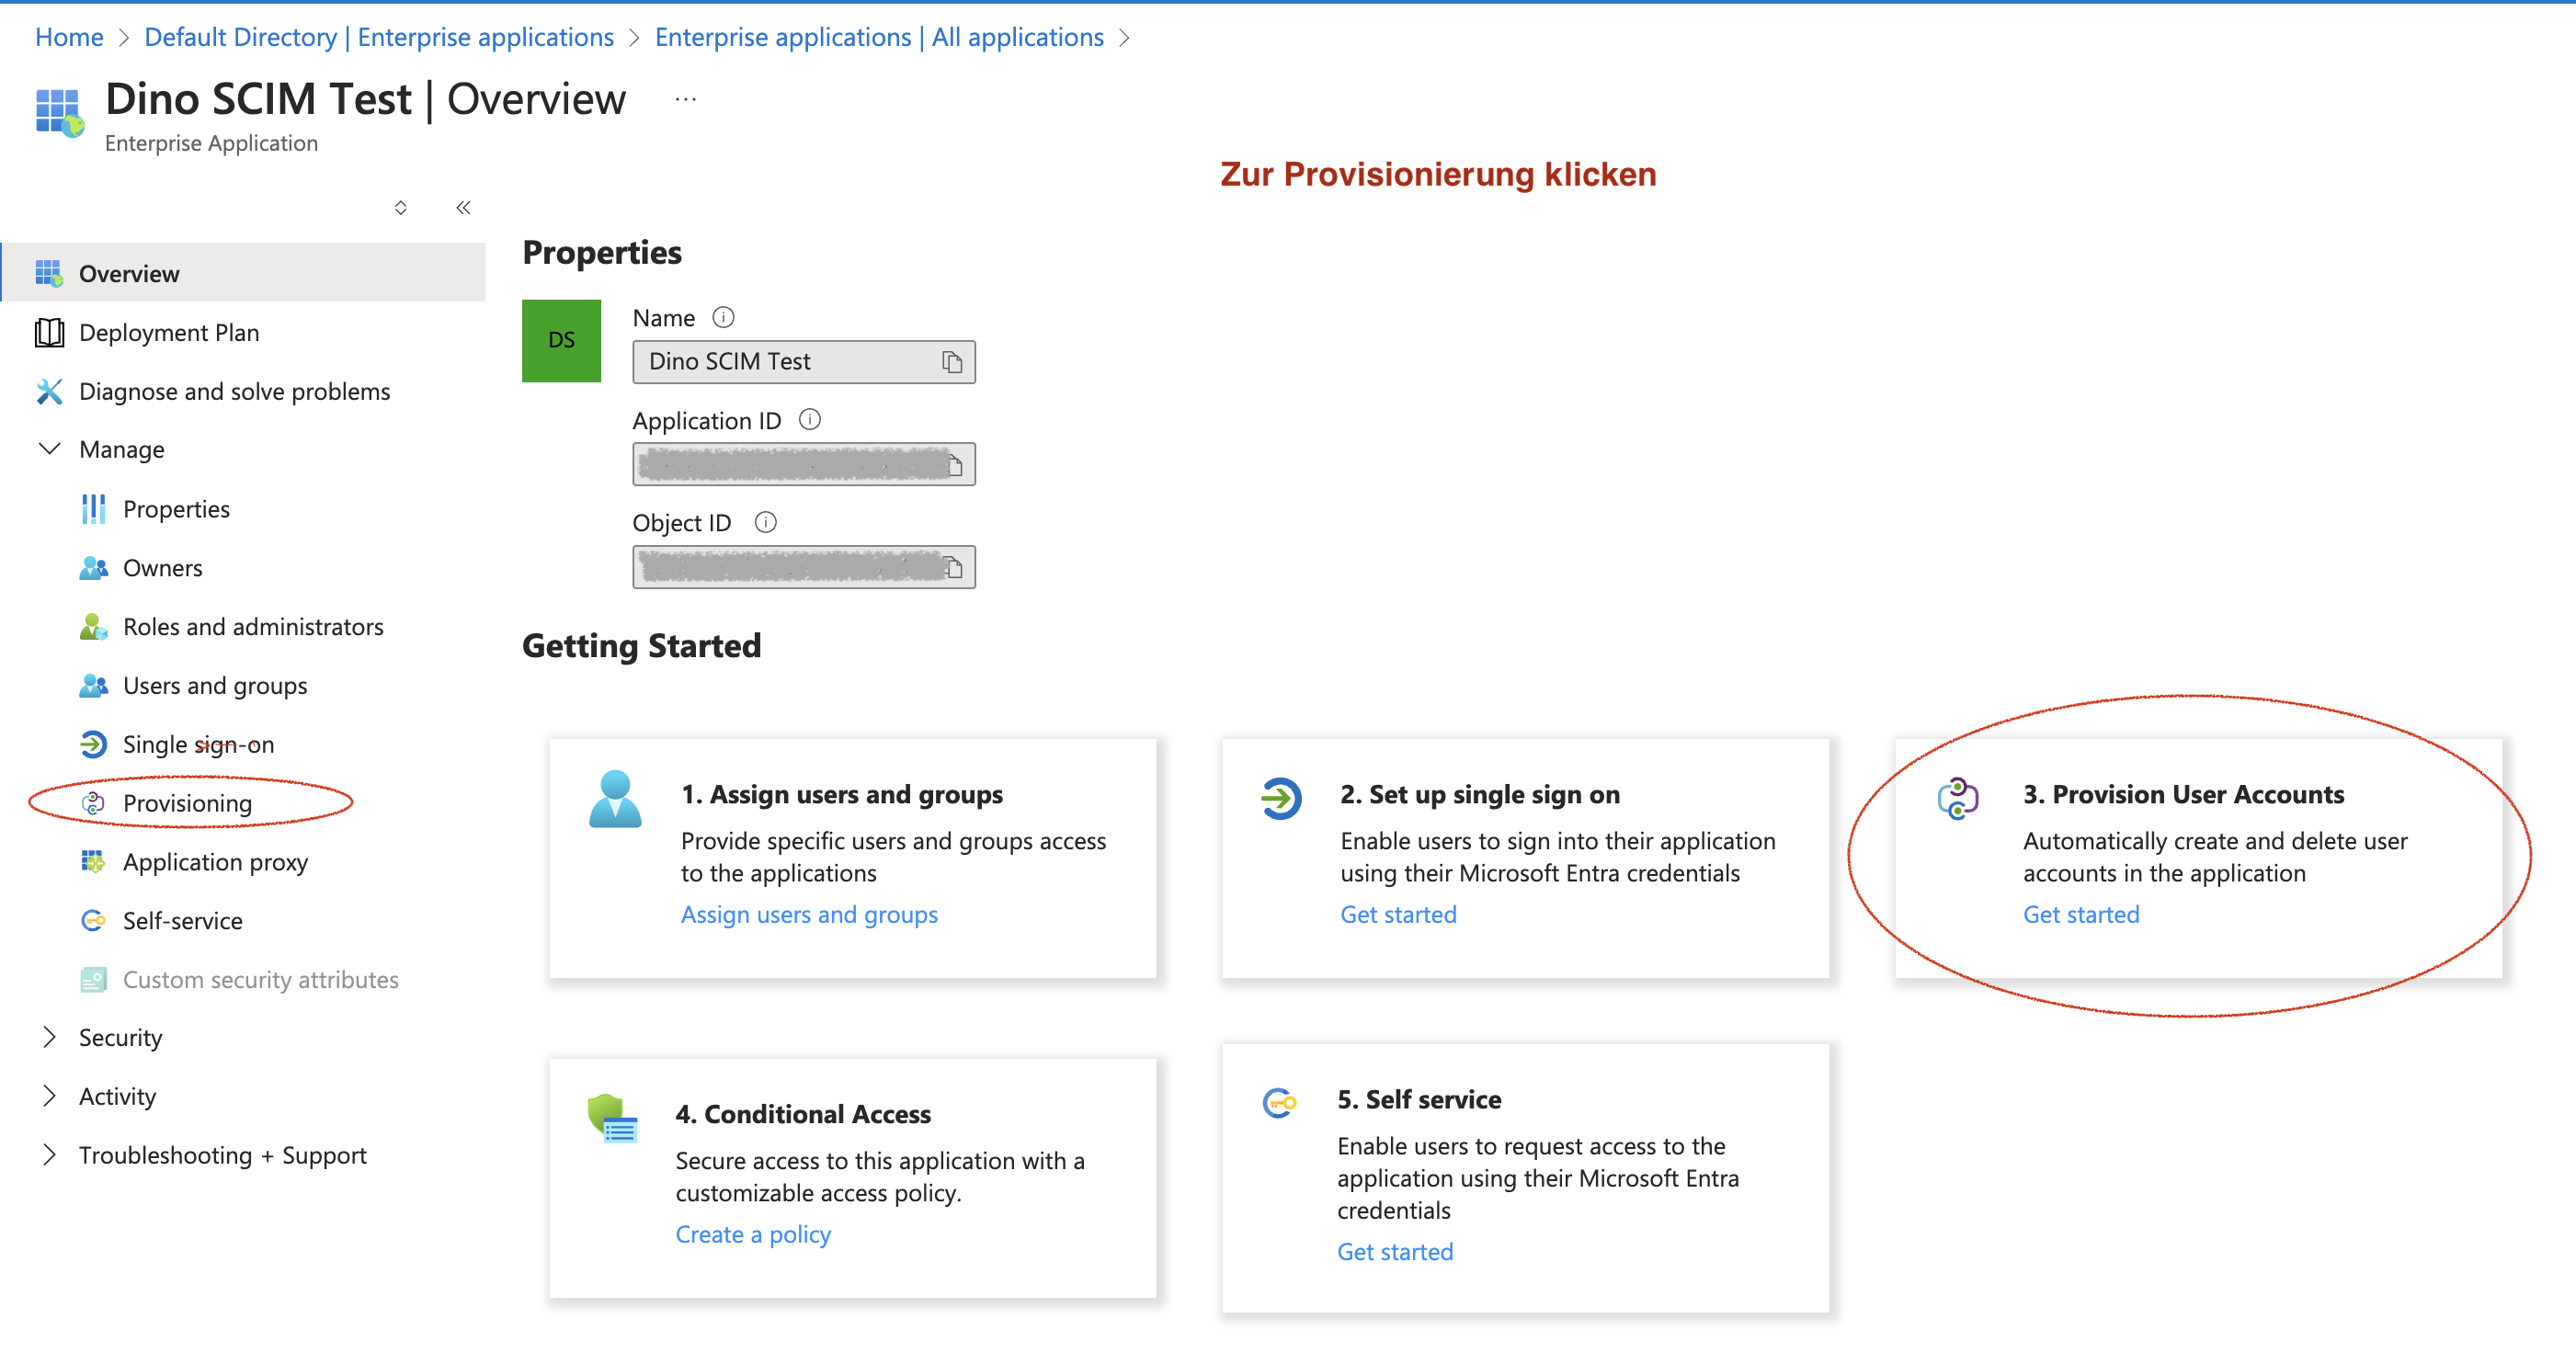This screenshot has height=1364, width=2576.
Task: Collapse the Manage section
Action: tap(49, 449)
